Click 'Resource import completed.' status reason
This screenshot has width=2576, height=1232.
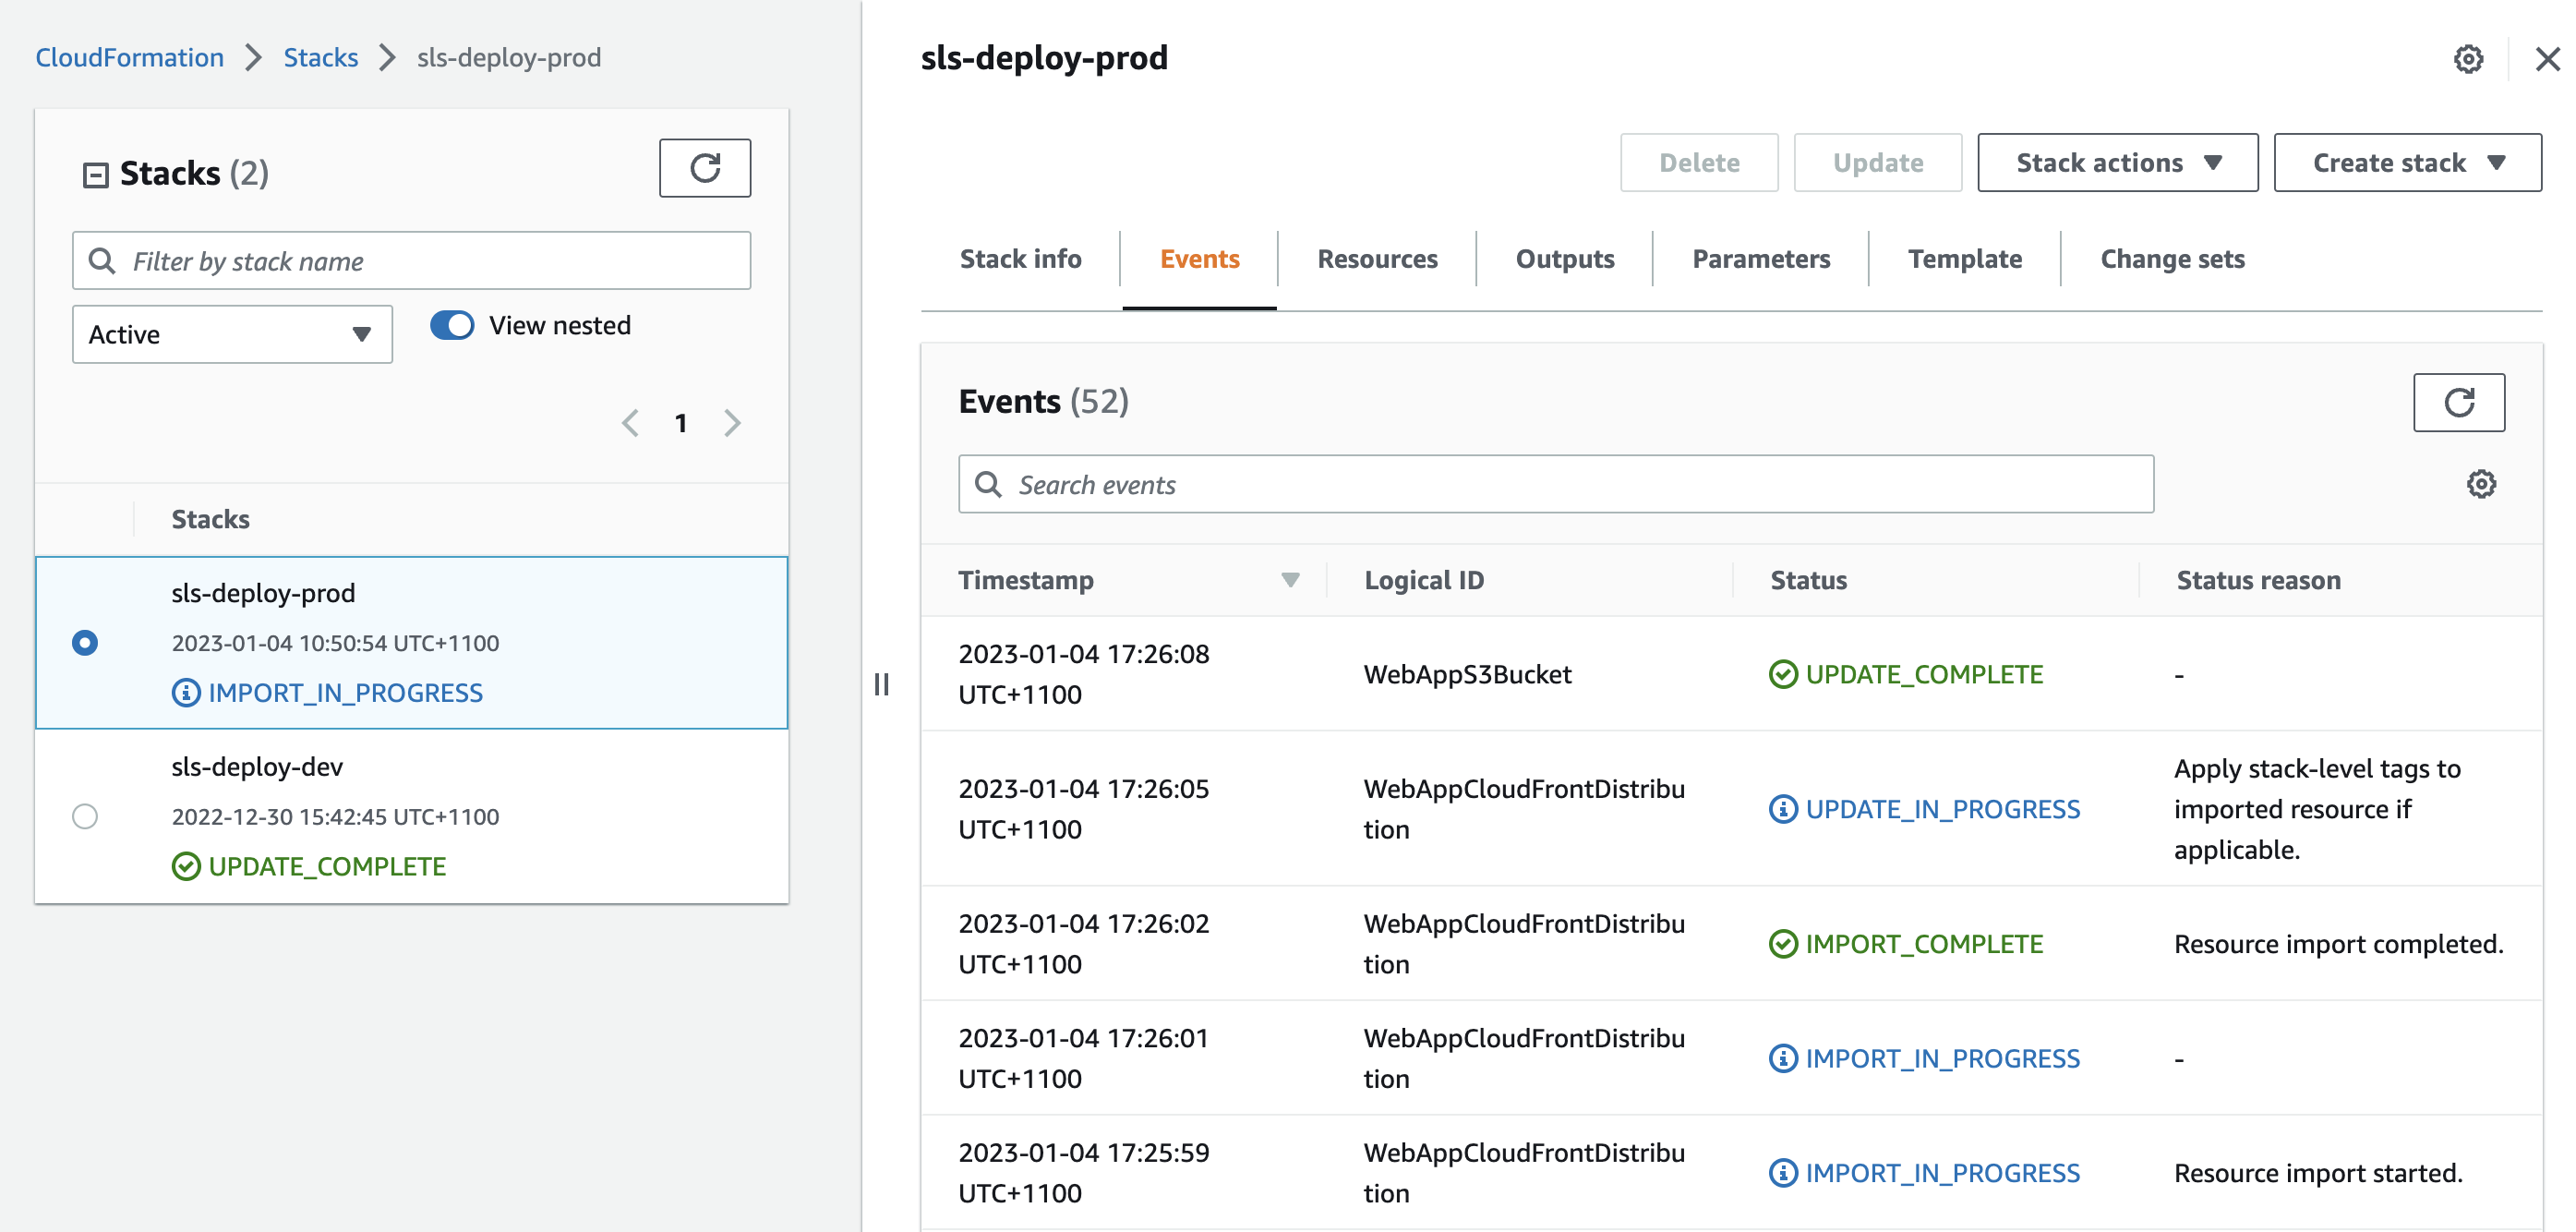[x=2338, y=943]
